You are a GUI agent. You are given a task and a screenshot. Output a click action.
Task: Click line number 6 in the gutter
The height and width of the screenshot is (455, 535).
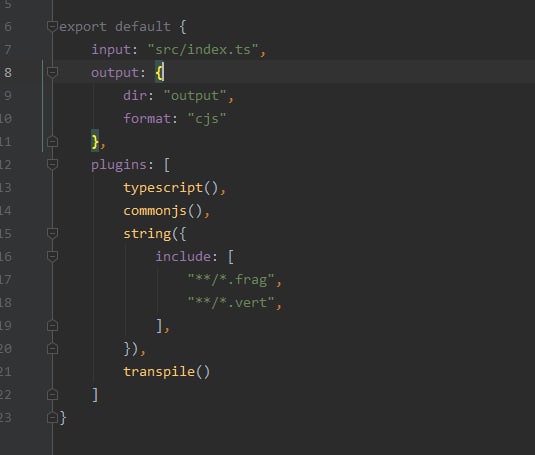(8, 27)
